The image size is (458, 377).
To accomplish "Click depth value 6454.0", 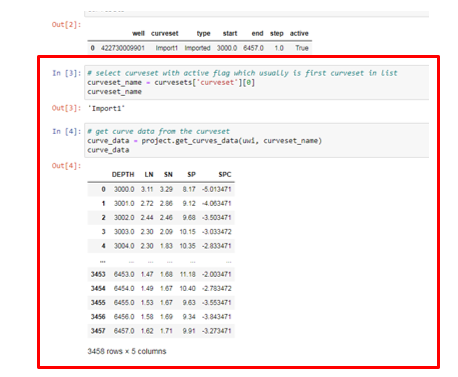I will click(x=124, y=288).
